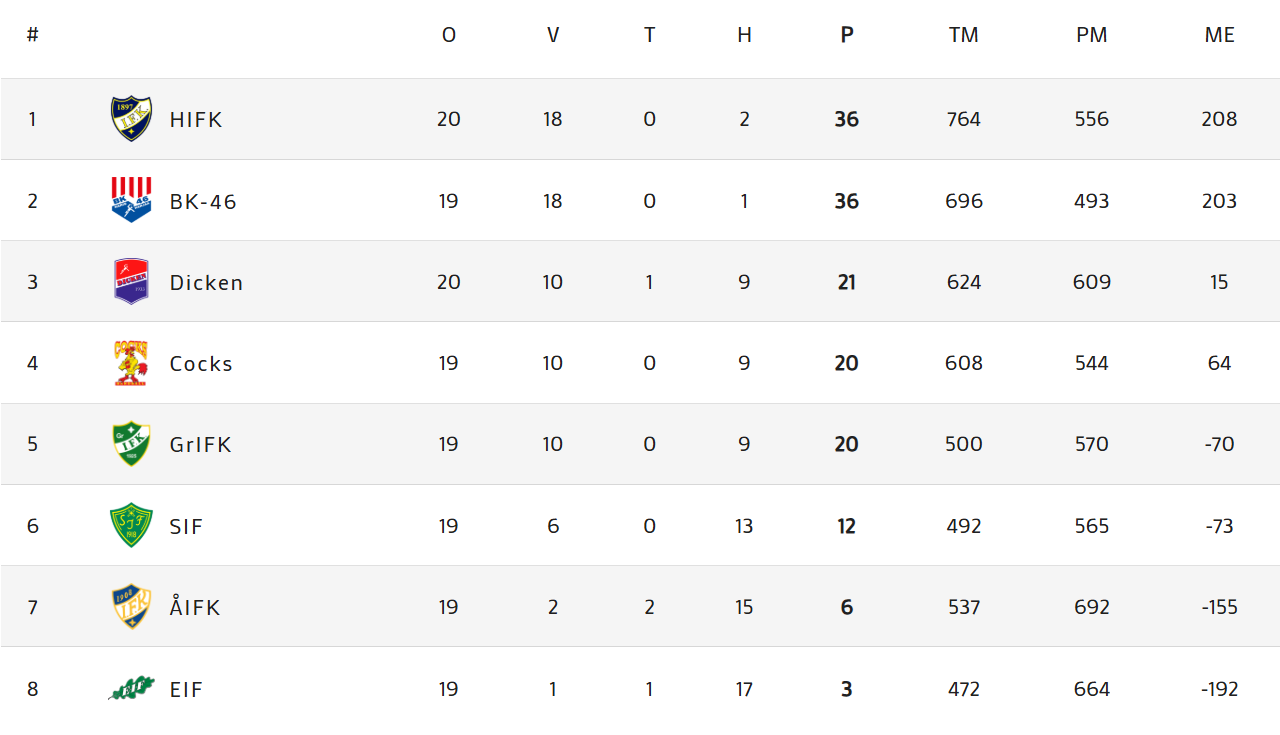Open the BK-46 team name link
The image size is (1280, 735).
[x=203, y=202]
